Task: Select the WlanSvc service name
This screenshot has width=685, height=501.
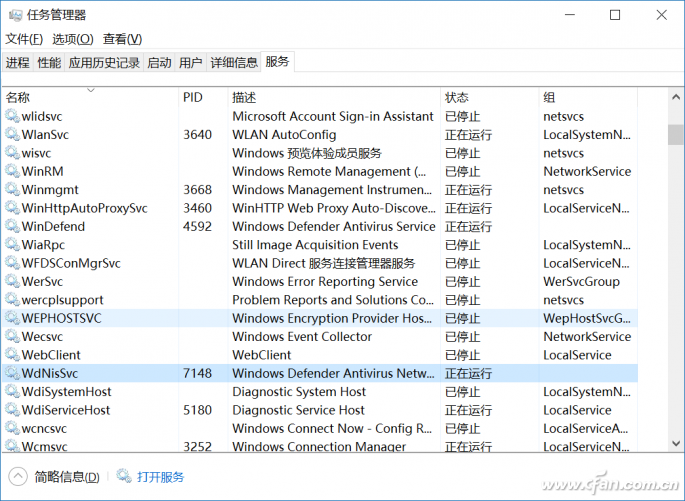Action: (45, 135)
